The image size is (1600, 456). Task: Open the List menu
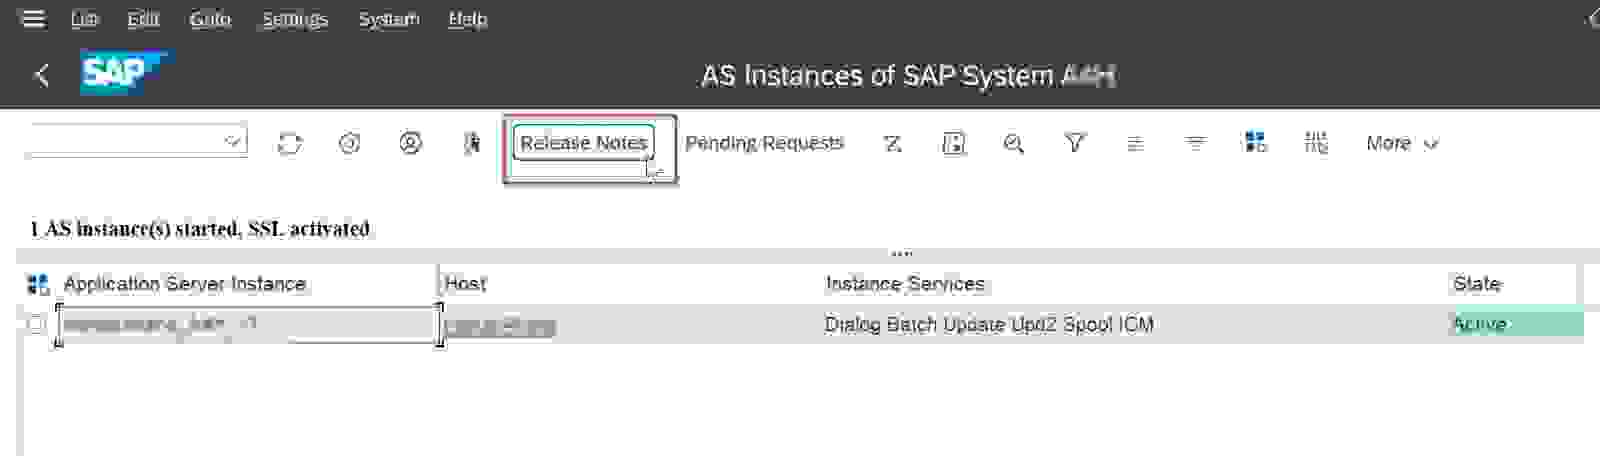[84, 19]
